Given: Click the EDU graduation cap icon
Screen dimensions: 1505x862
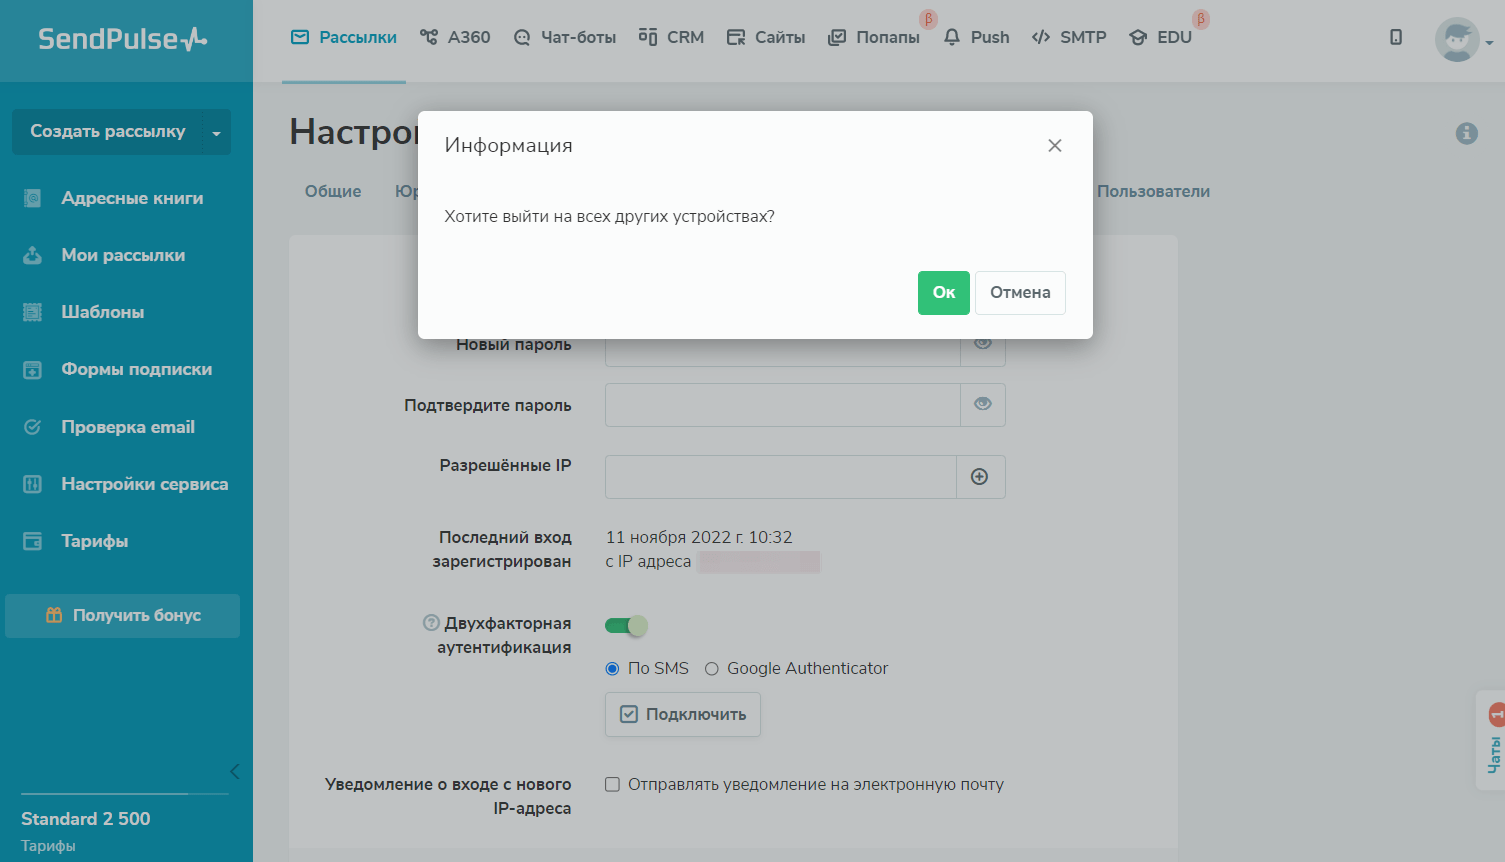Looking at the screenshot, I should click(x=1138, y=38).
